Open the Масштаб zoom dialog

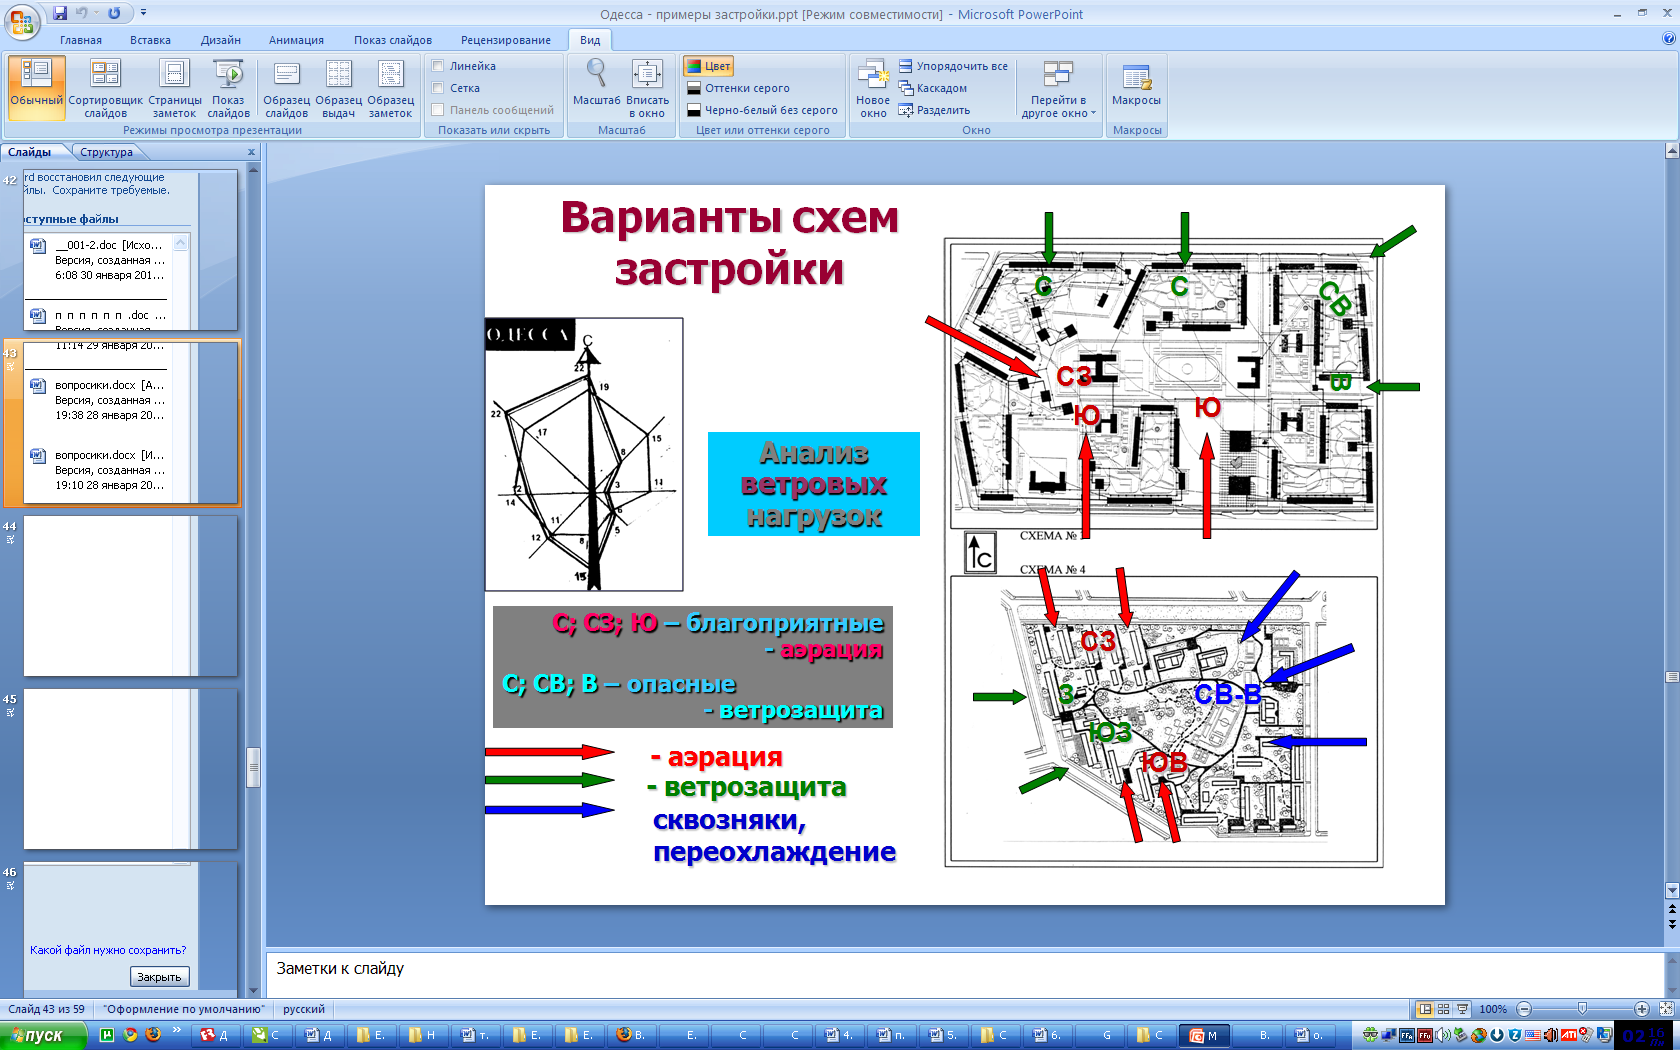(596, 82)
